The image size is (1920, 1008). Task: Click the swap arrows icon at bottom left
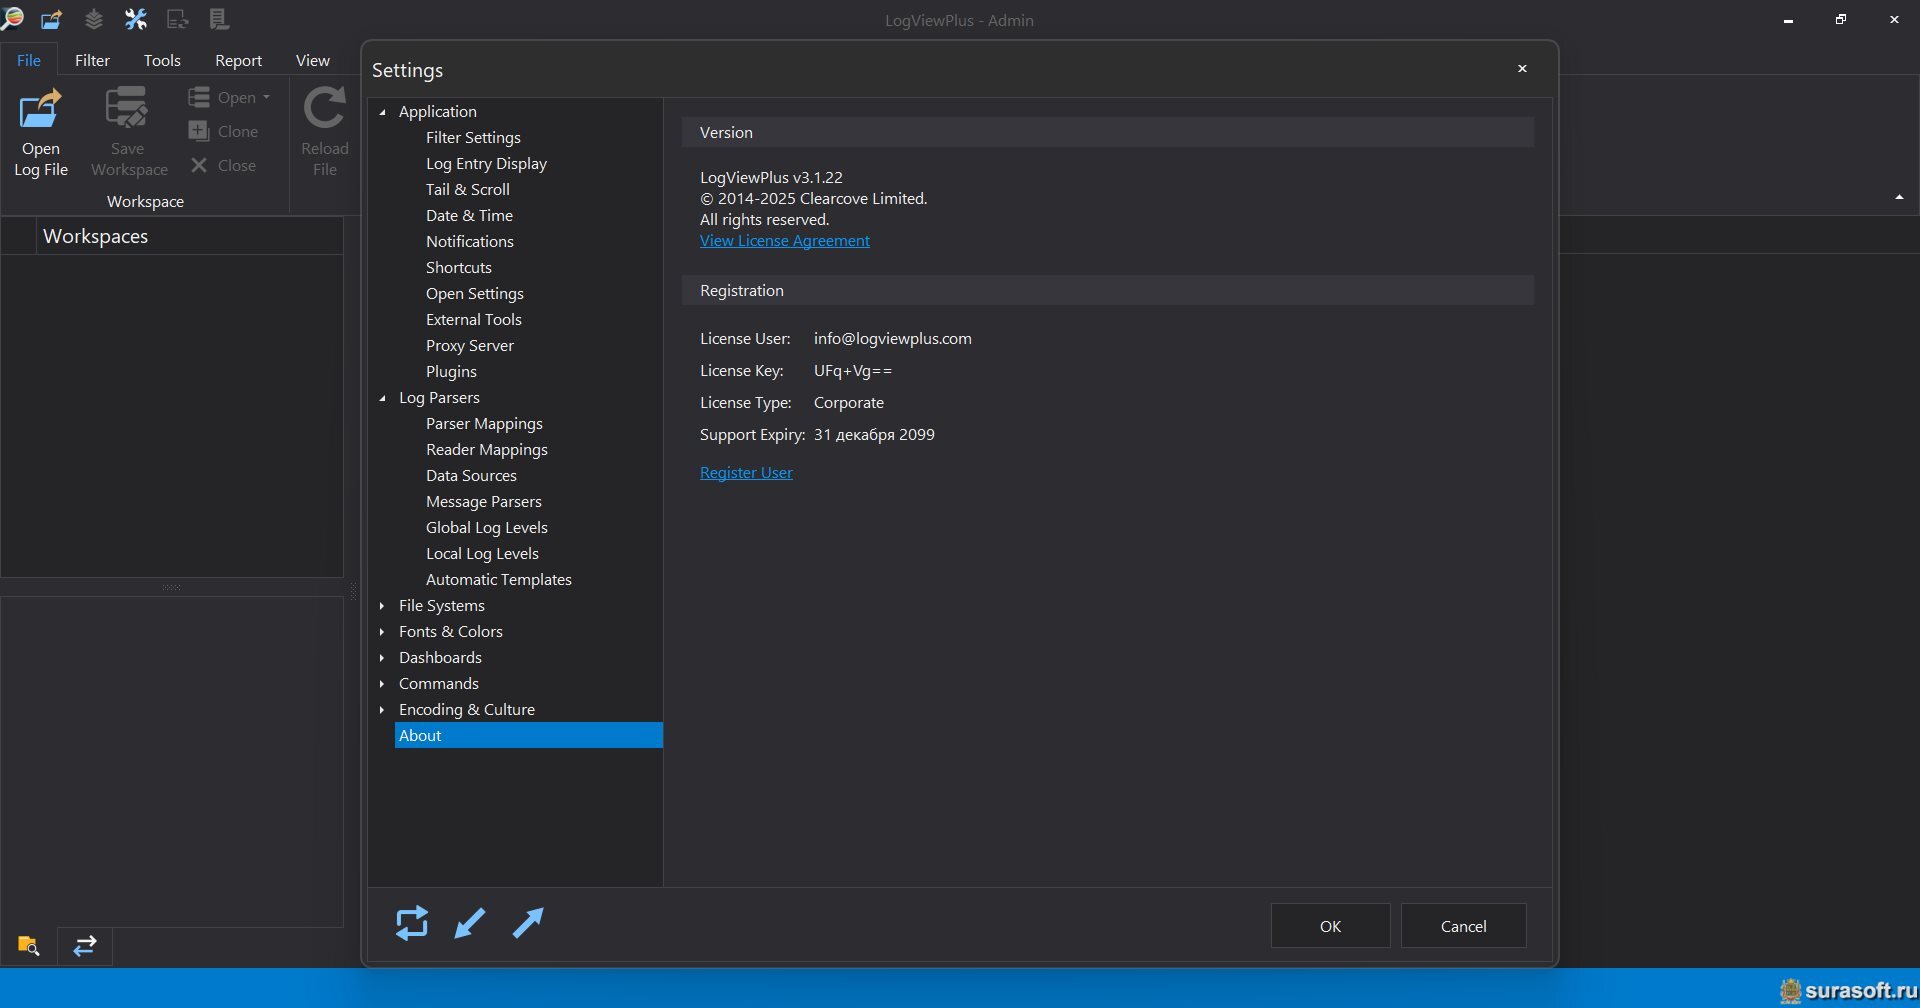tap(85, 945)
